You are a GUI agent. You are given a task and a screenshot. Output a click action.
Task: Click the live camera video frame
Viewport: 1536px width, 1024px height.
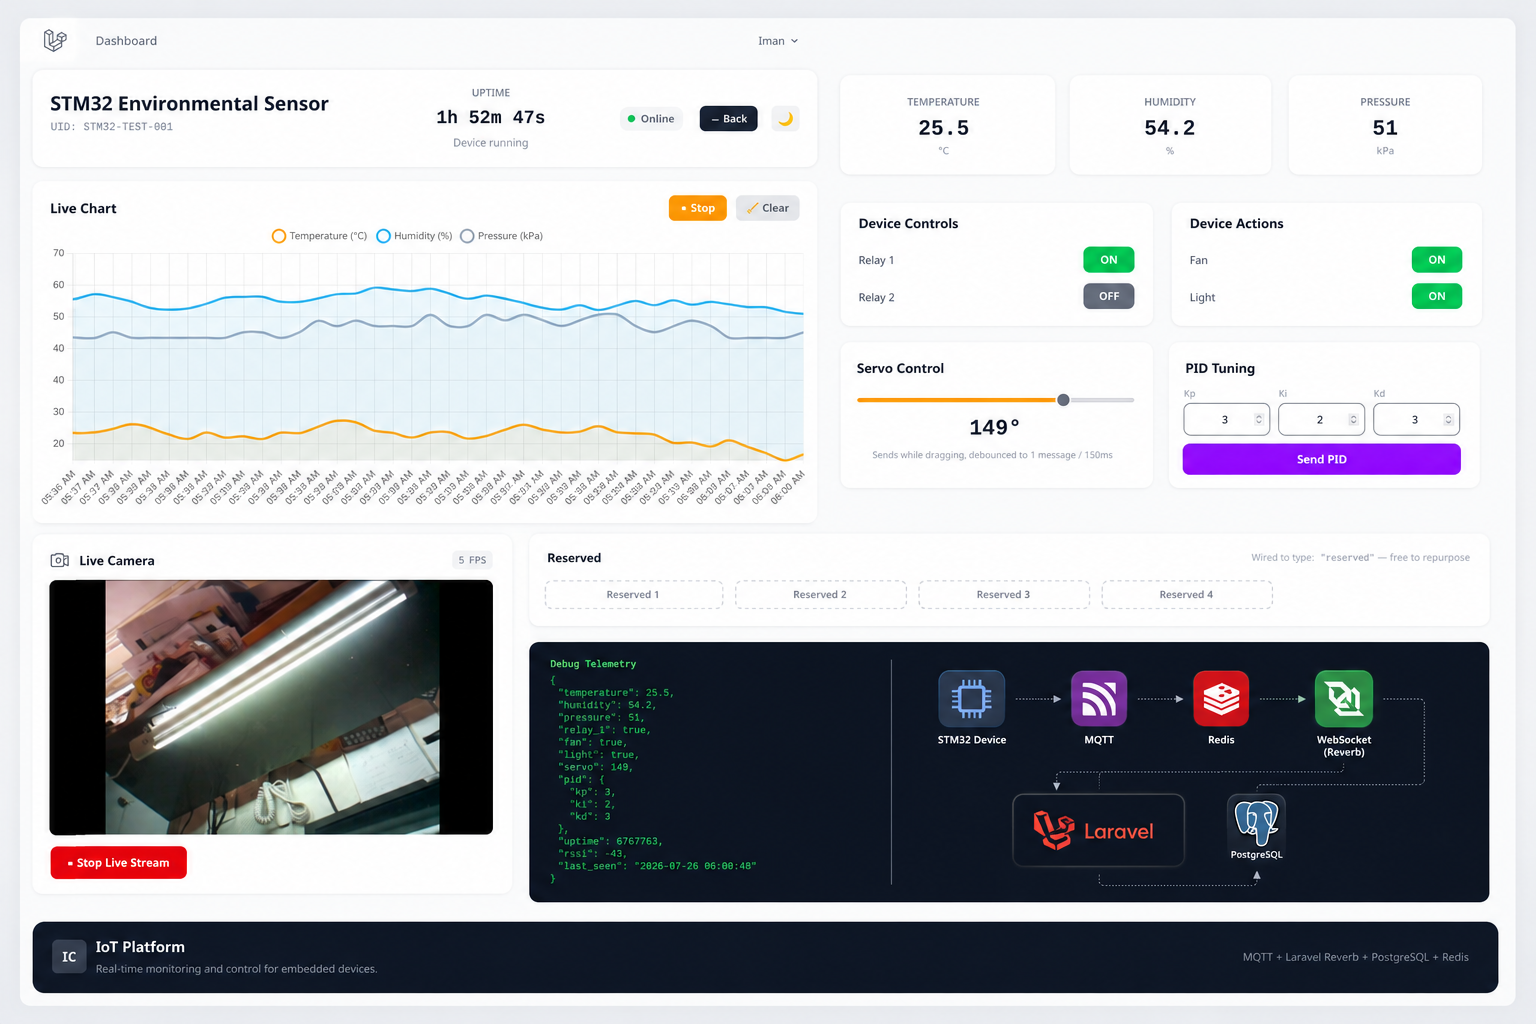pos(271,707)
